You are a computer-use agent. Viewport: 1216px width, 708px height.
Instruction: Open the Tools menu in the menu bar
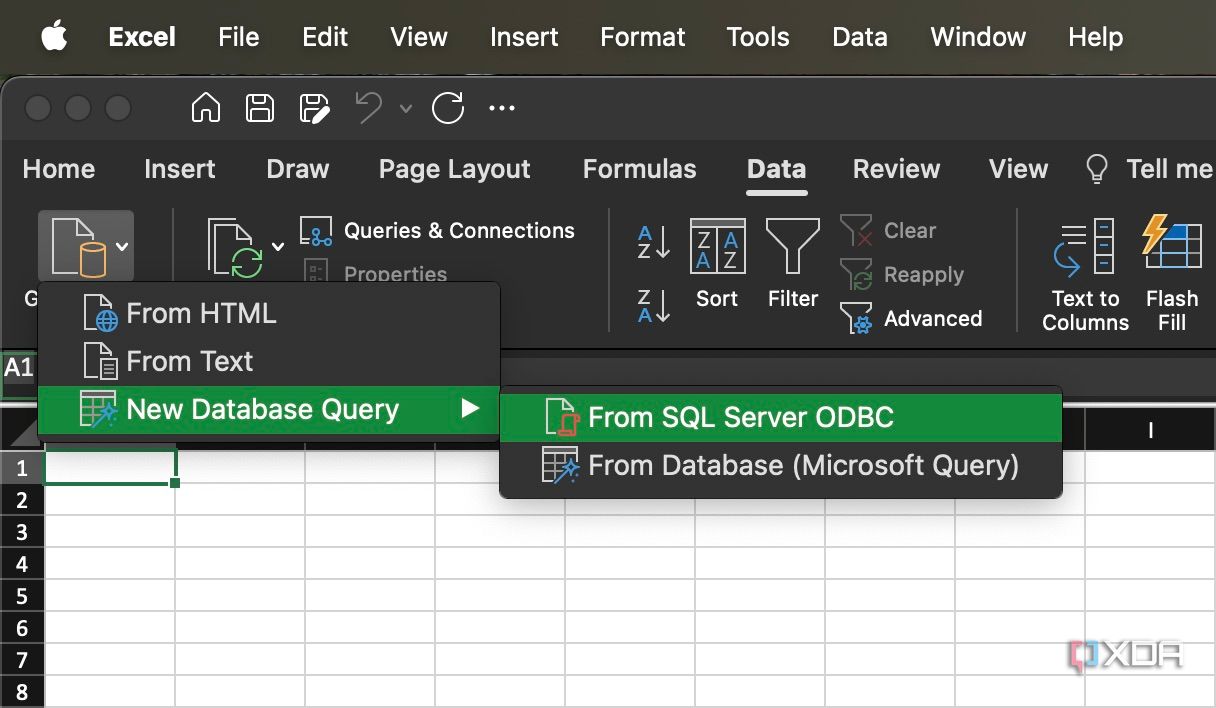757,37
